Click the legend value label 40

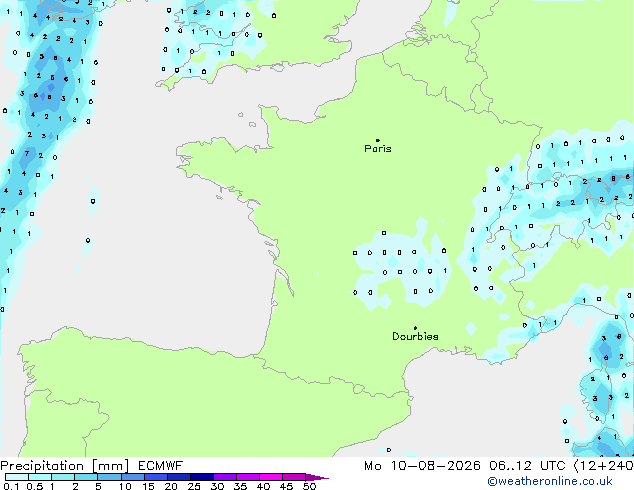pyautogui.click(x=263, y=486)
